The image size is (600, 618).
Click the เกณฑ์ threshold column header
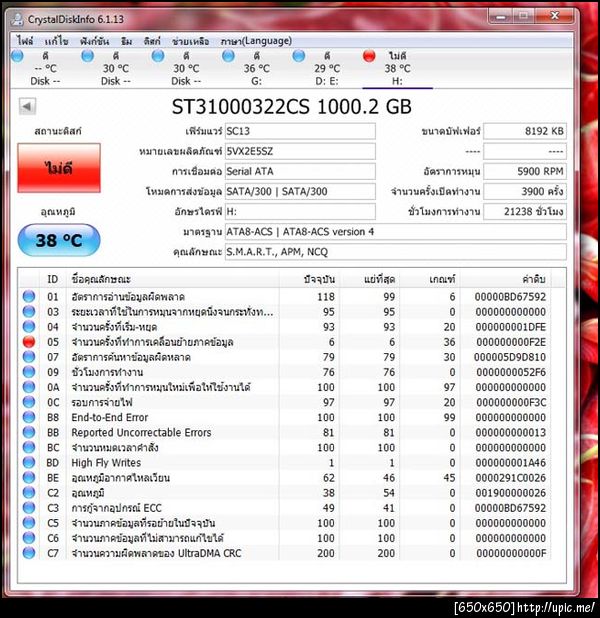pos(429,279)
